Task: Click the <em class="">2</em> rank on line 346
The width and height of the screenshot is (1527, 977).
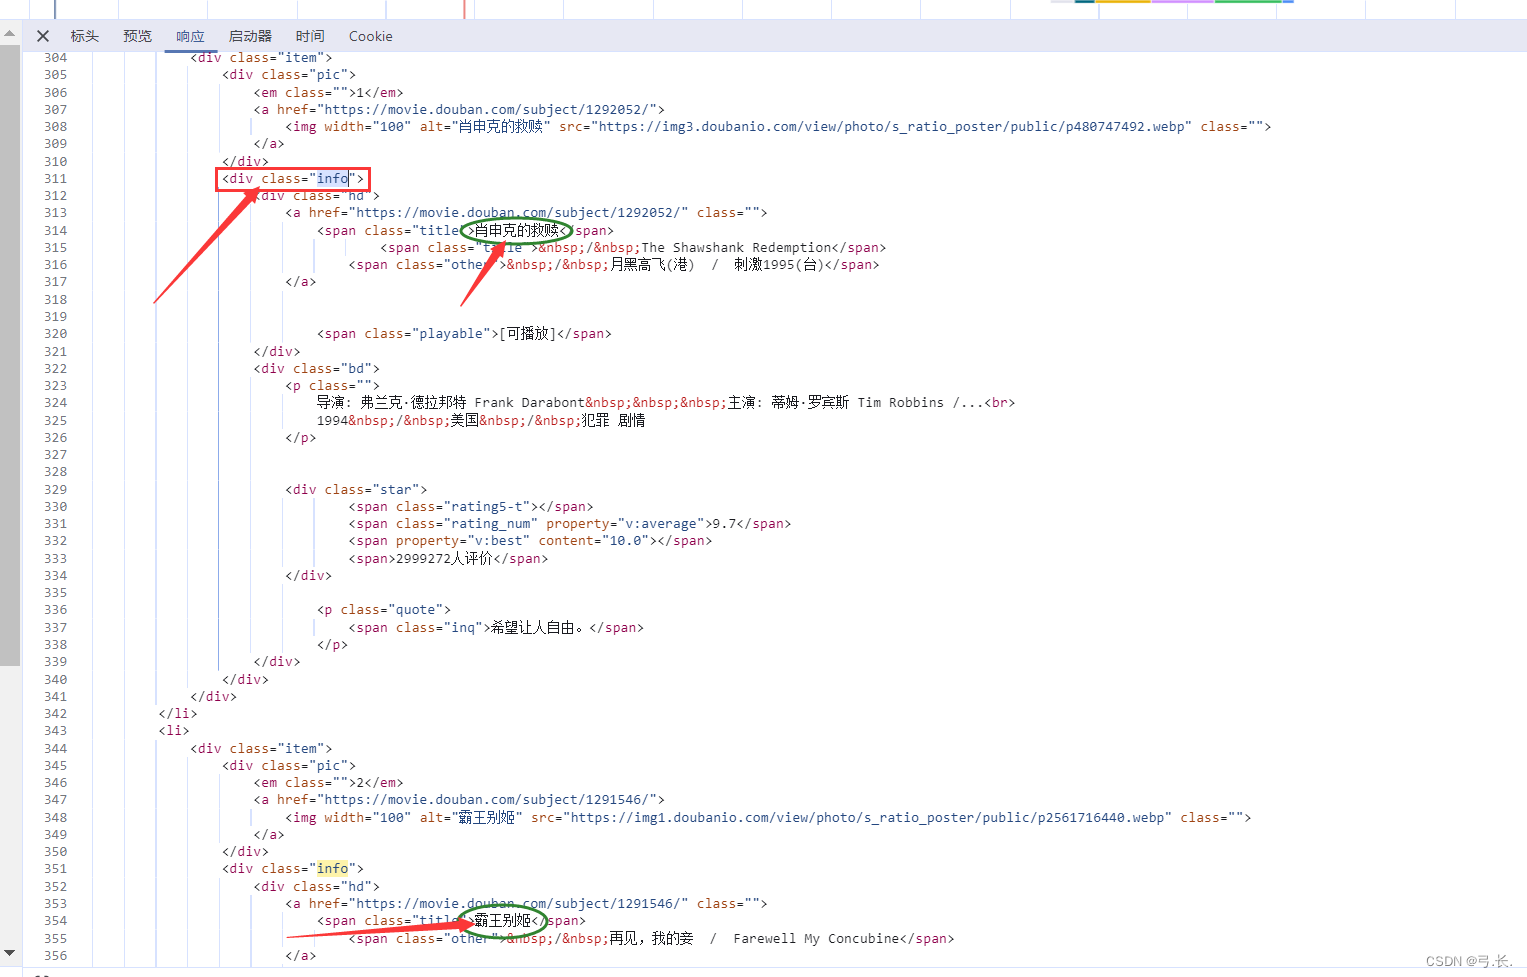Action: (328, 783)
